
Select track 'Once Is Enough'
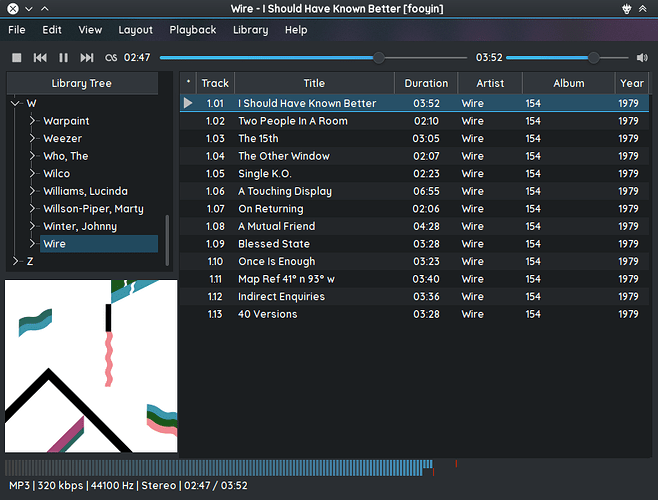tap(415, 262)
